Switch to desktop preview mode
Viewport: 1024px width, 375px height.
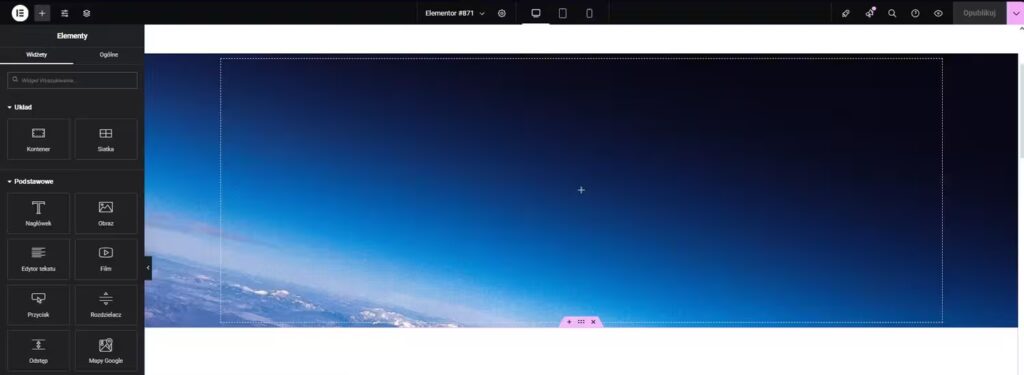click(536, 13)
